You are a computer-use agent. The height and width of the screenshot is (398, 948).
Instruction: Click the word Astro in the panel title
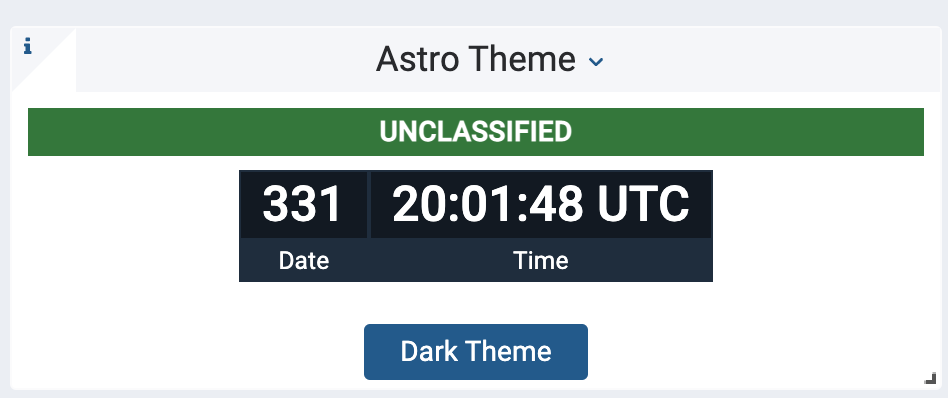[x=418, y=60]
